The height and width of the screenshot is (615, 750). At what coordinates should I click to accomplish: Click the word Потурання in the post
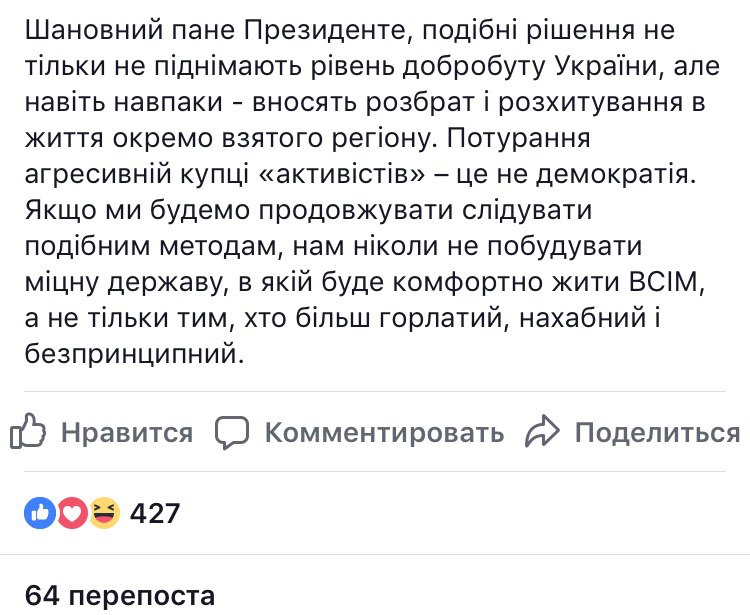pos(518,139)
